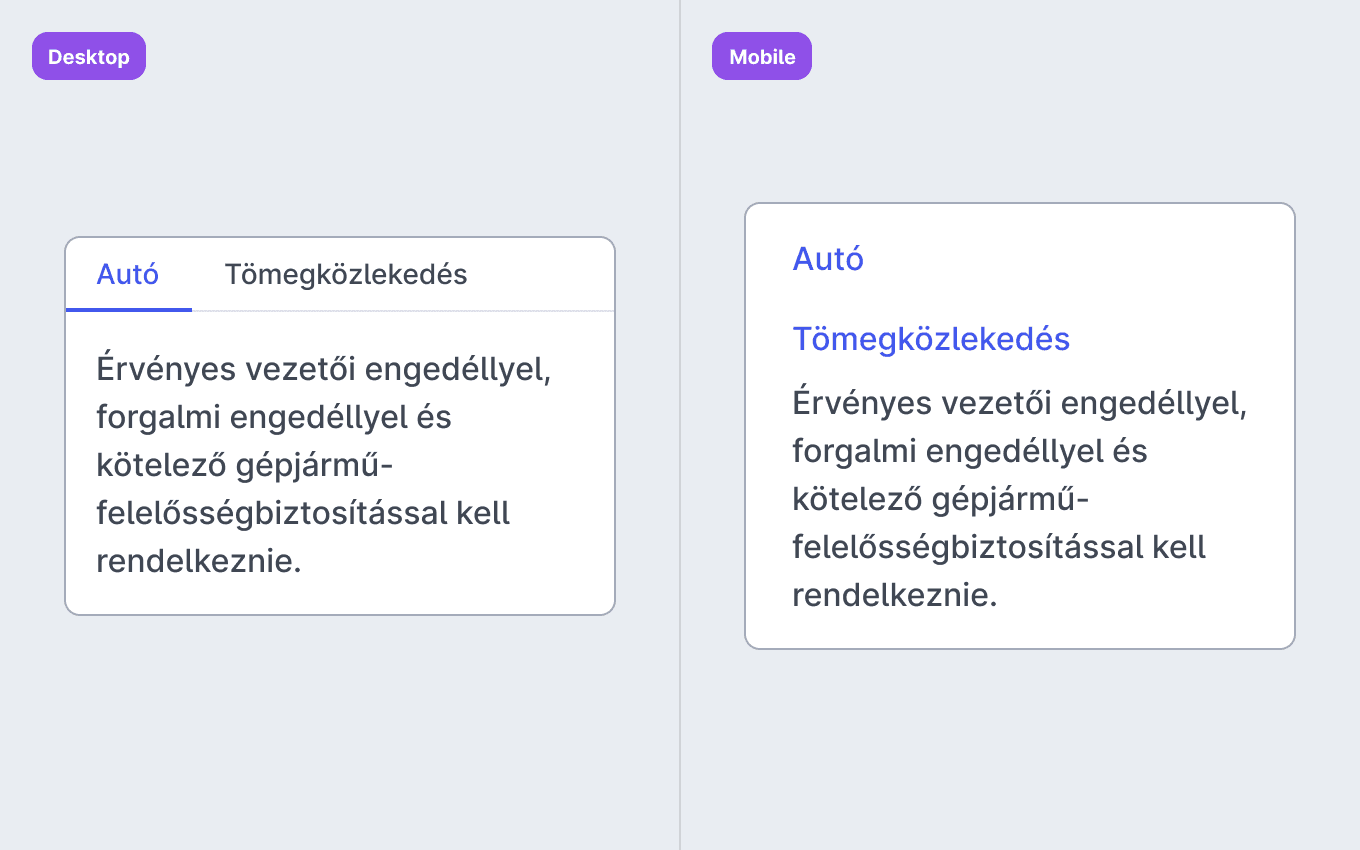Click "forgalmi engedéllyel és" line in Desktop panel

click(x=274, y=417)
